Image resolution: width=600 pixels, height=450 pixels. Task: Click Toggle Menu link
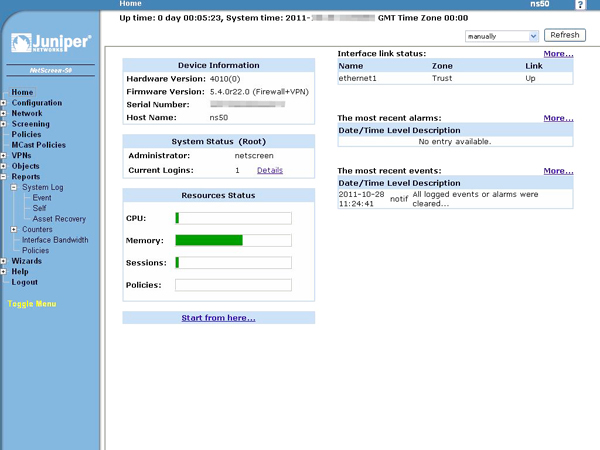tap(32, 304)
